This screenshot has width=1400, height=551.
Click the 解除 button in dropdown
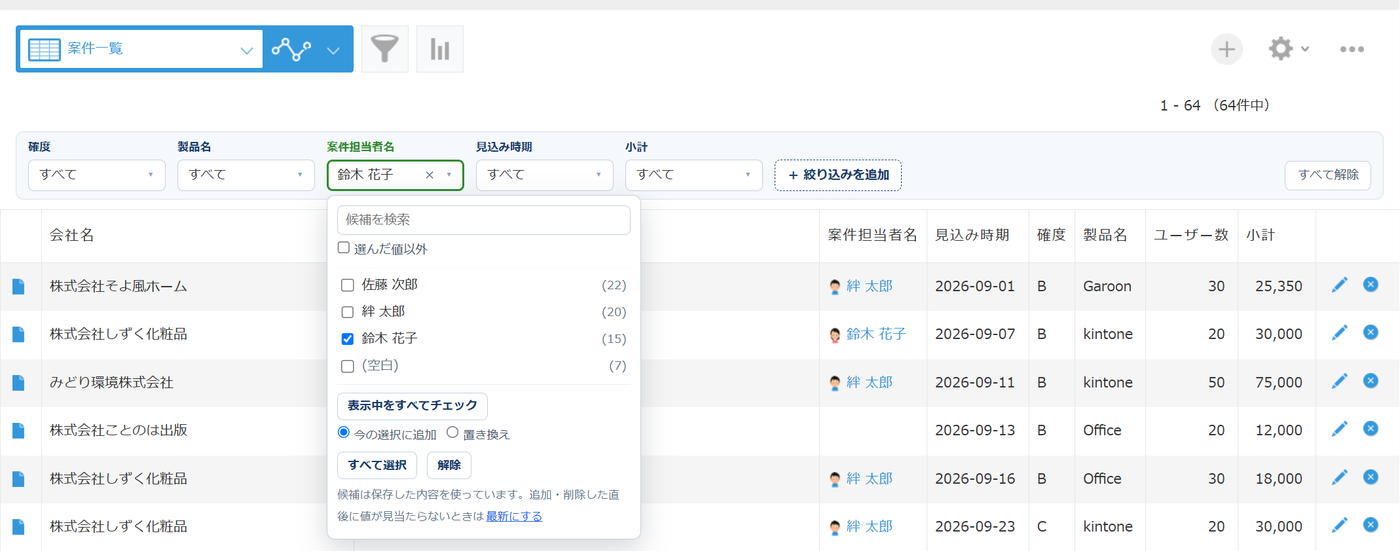tap(449, 465)
